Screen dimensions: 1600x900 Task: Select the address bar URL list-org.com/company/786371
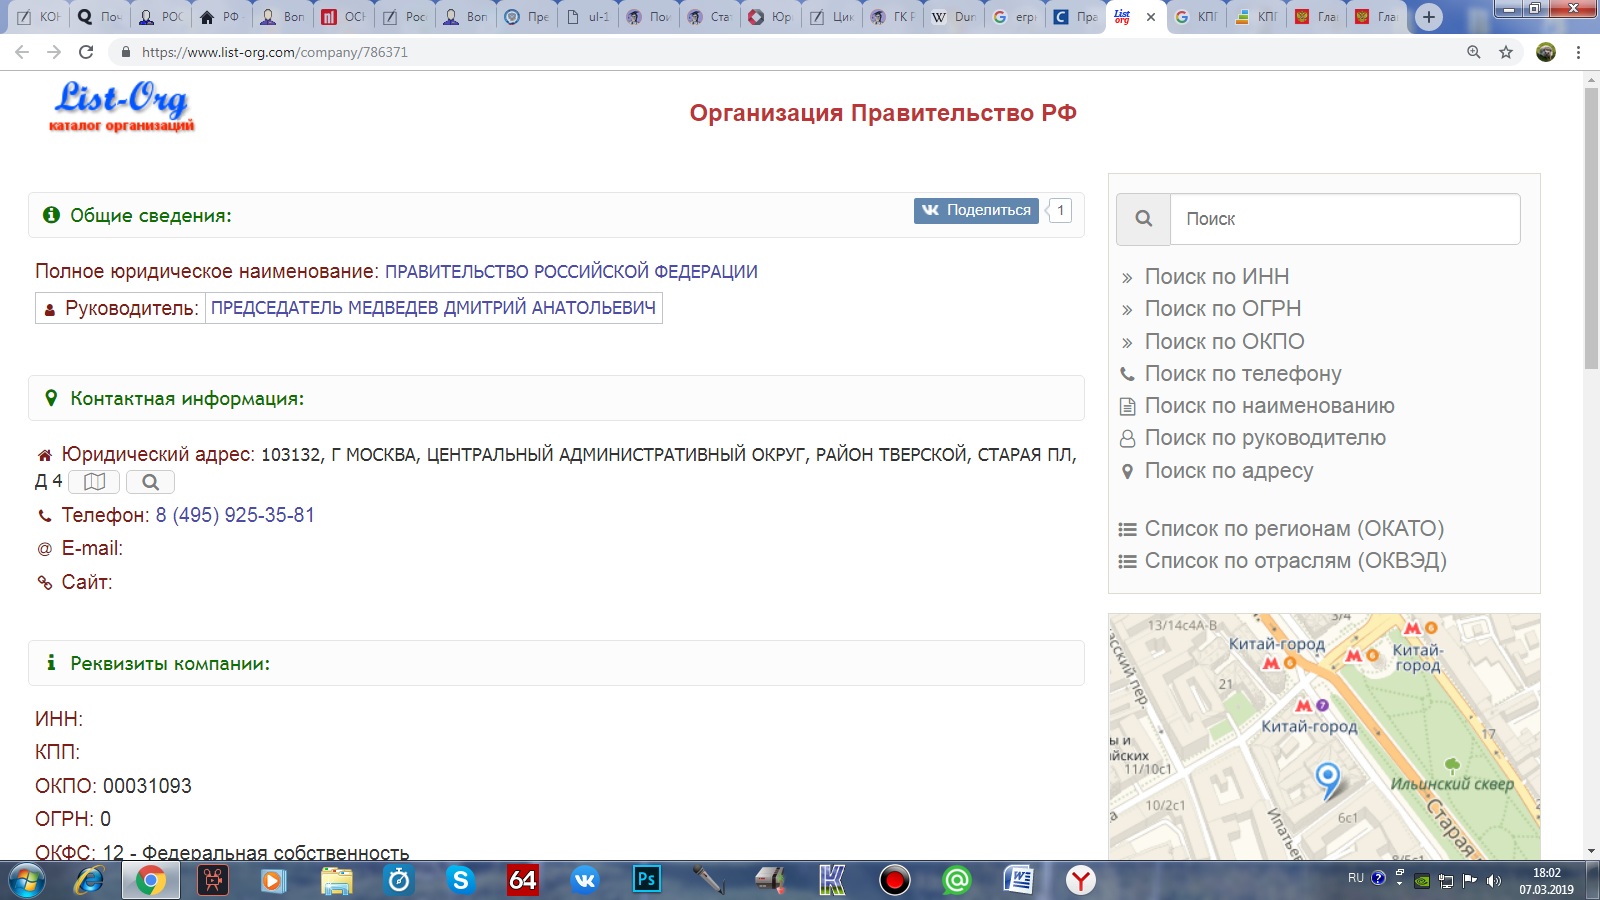[x=275, y=52]
